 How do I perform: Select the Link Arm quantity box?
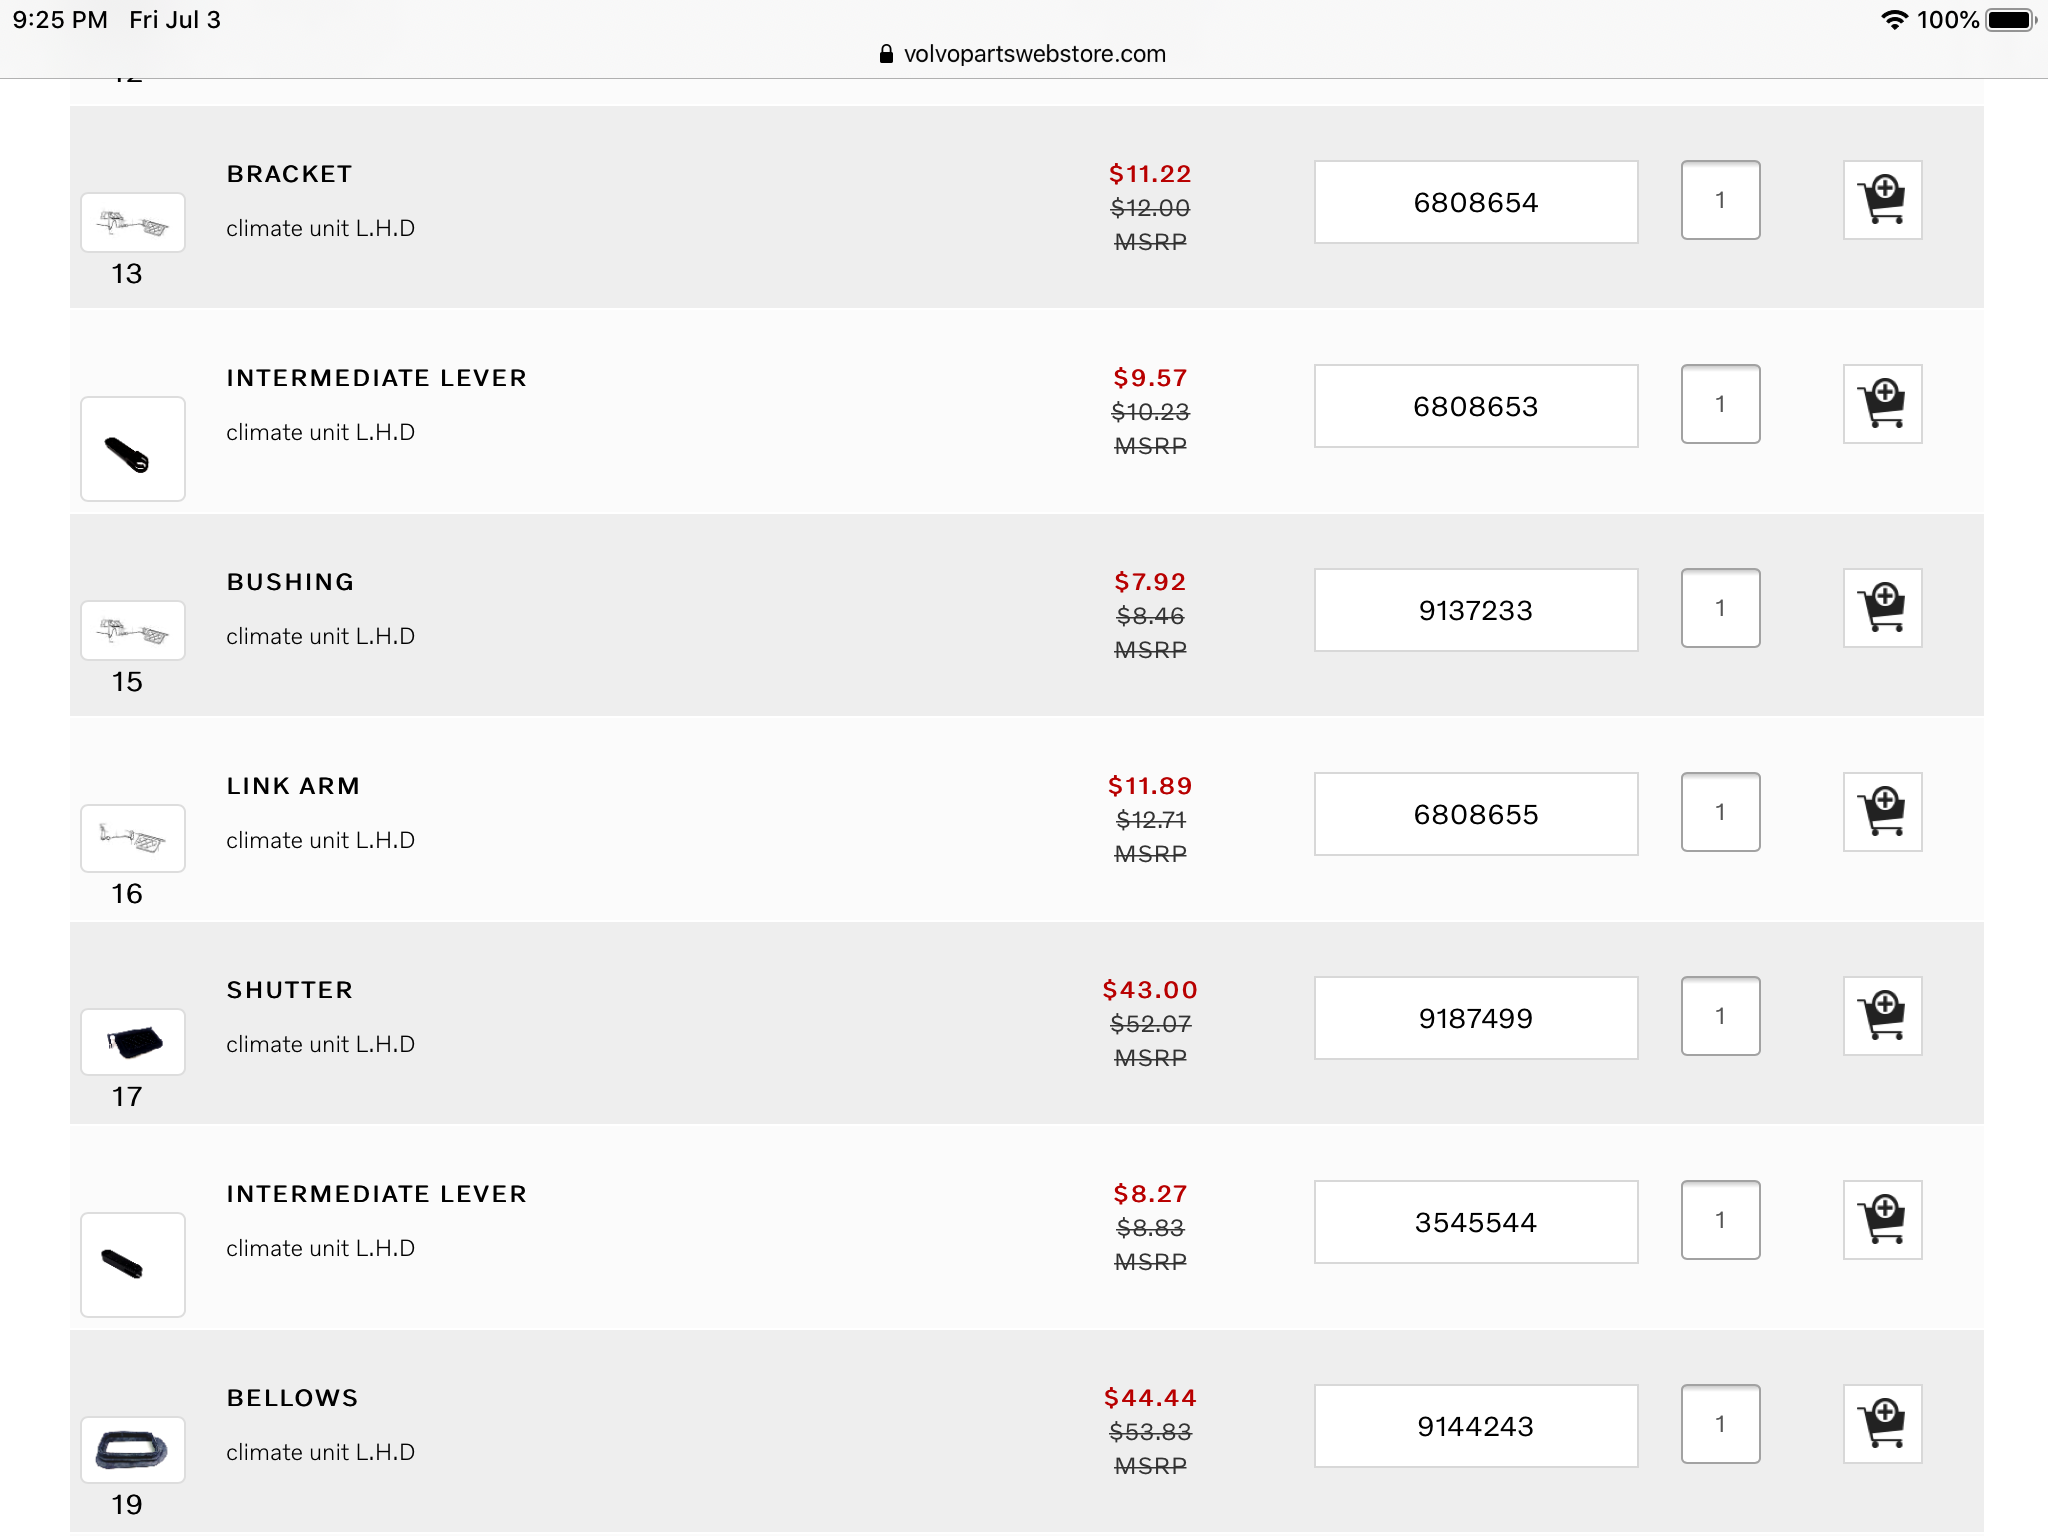pos(1720,812)
